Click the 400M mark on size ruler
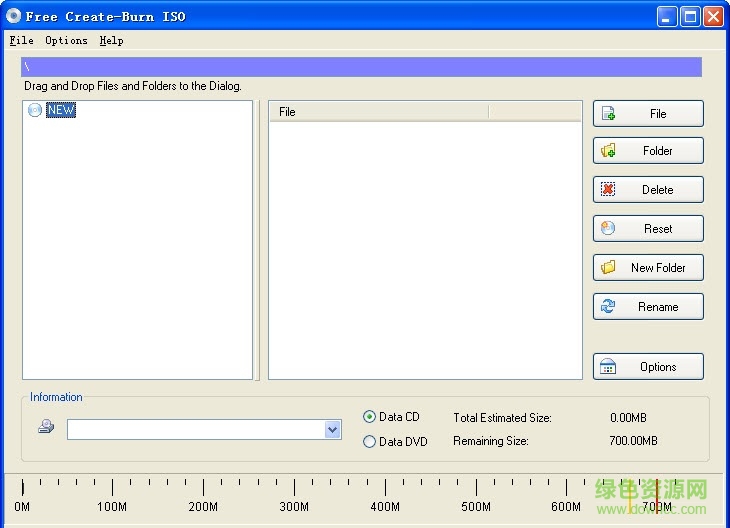The image size is (730, 528). point(385,489)
